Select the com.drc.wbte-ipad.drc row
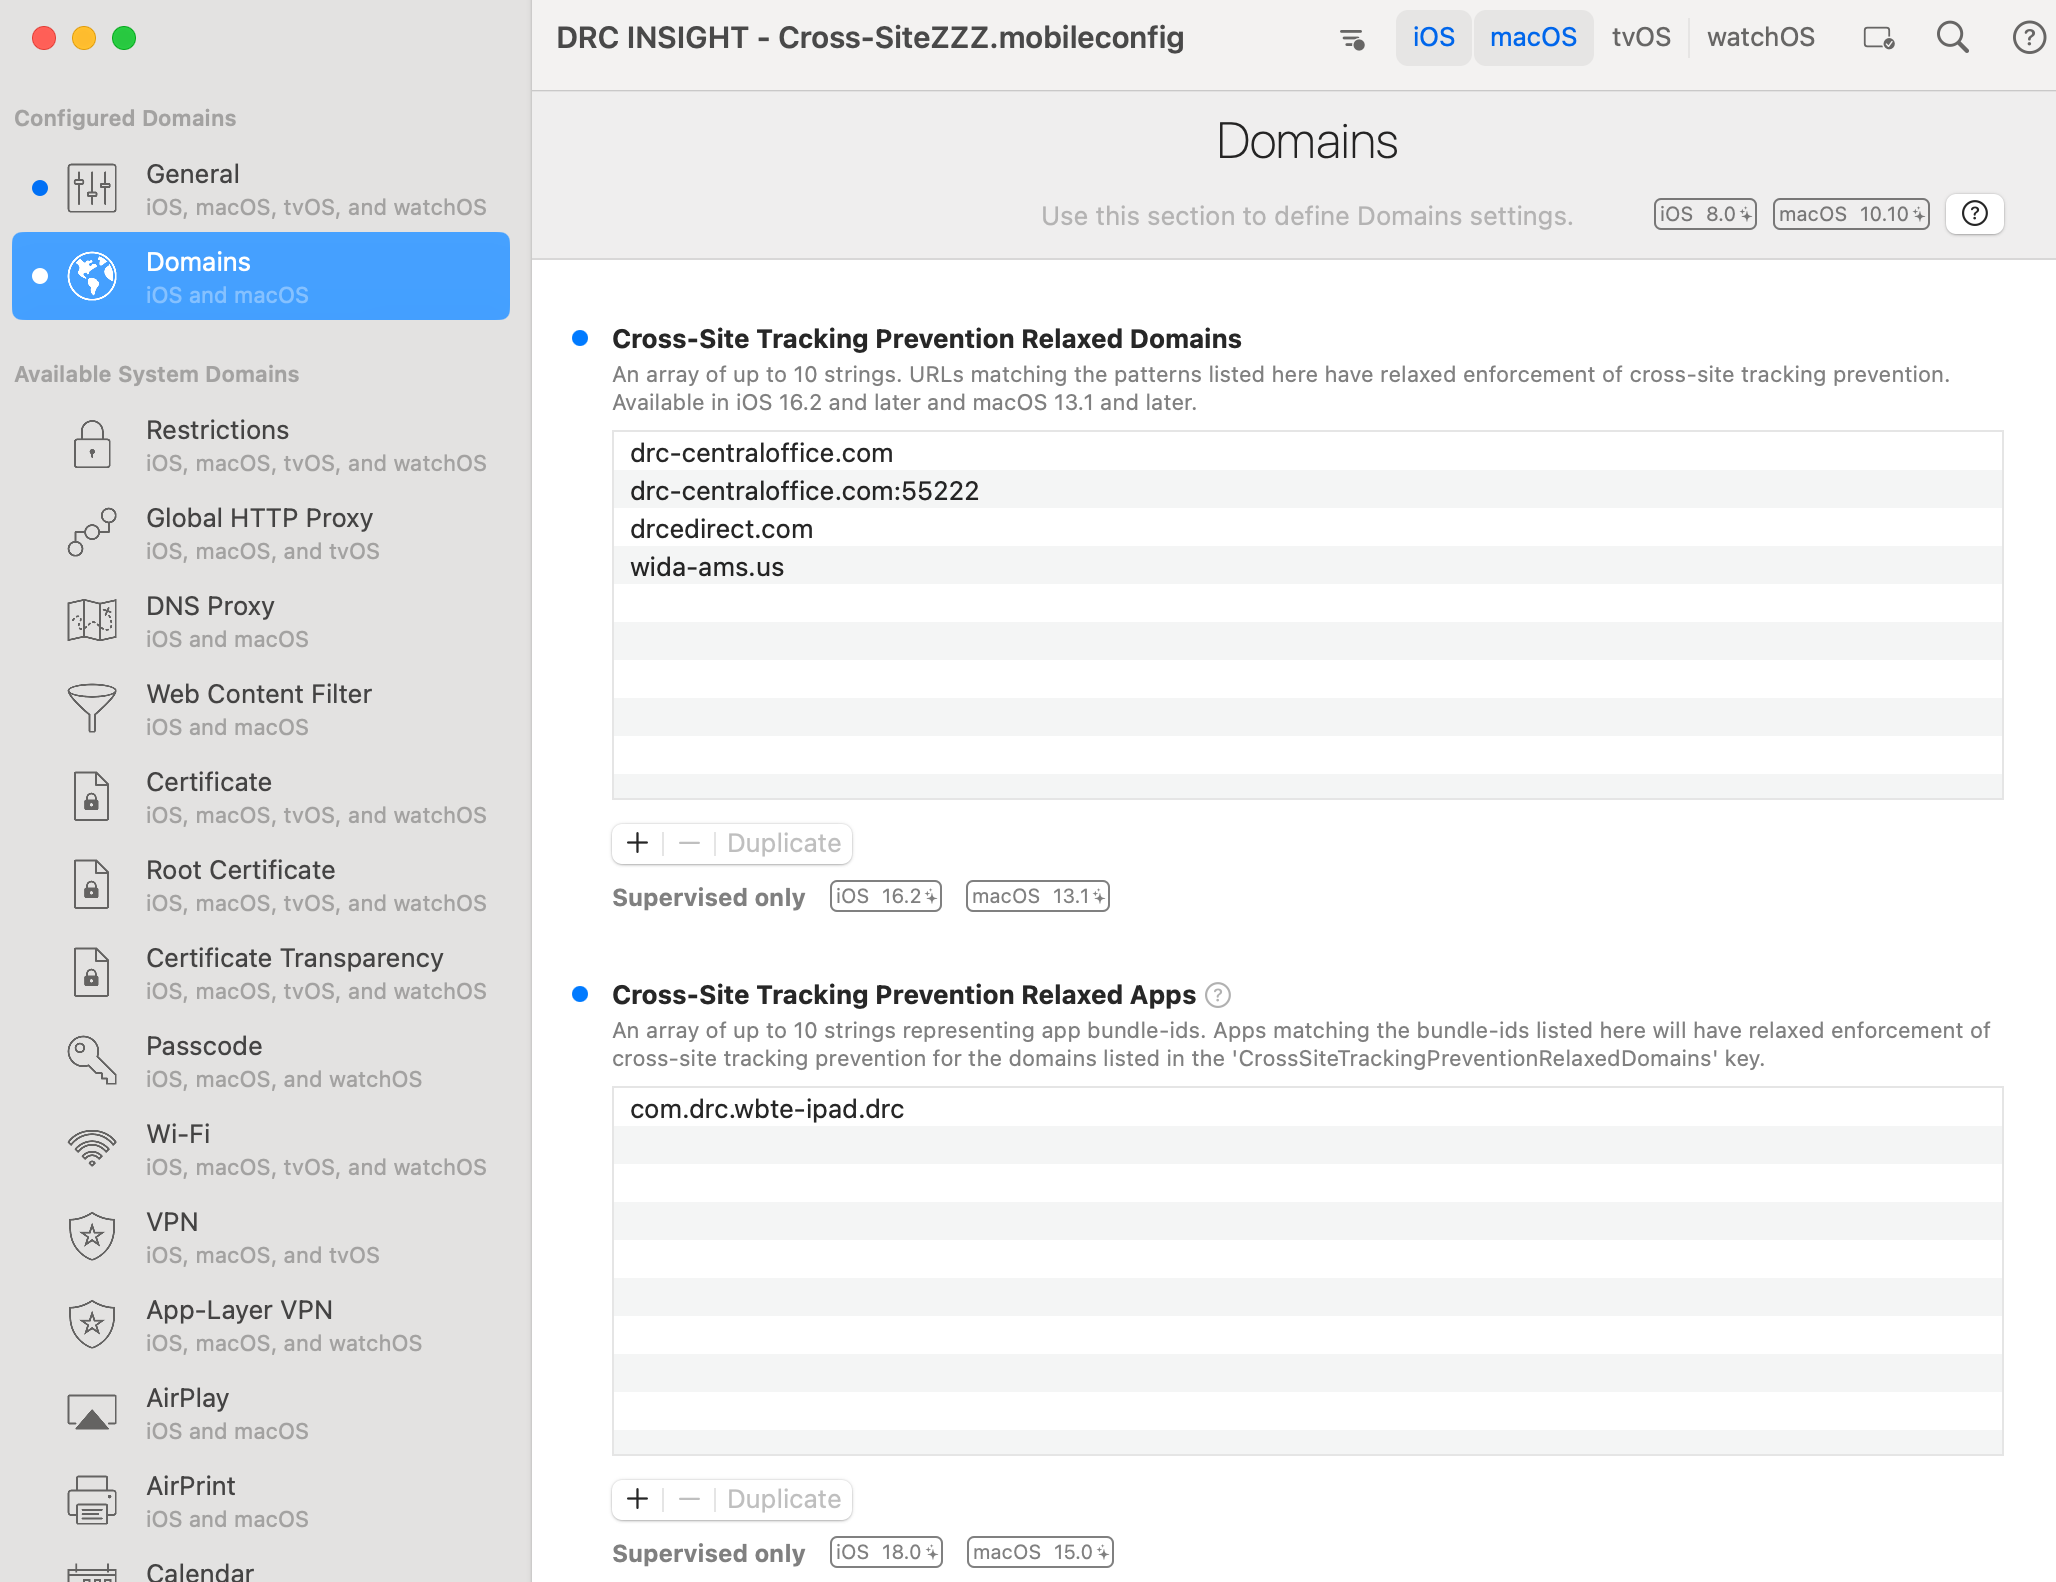2056x1582 pixels. tap(1307, 1108)
